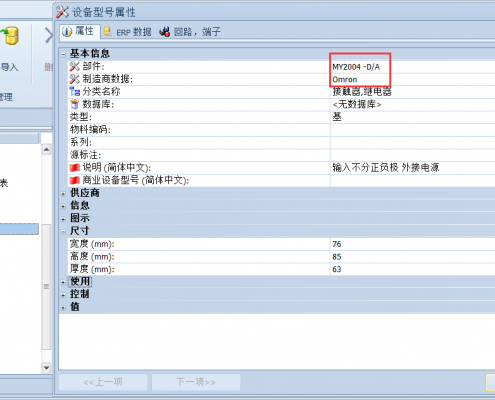Switch to the ERP 数据 tab

[x=127, y=32]
